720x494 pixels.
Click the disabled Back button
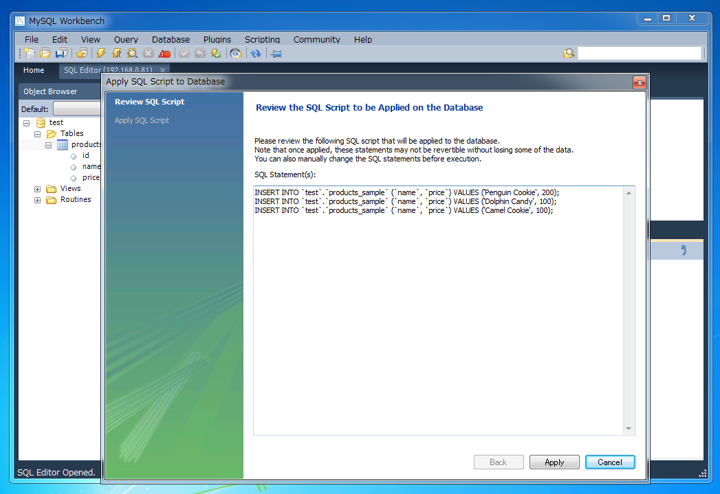(x=498, y=462)
